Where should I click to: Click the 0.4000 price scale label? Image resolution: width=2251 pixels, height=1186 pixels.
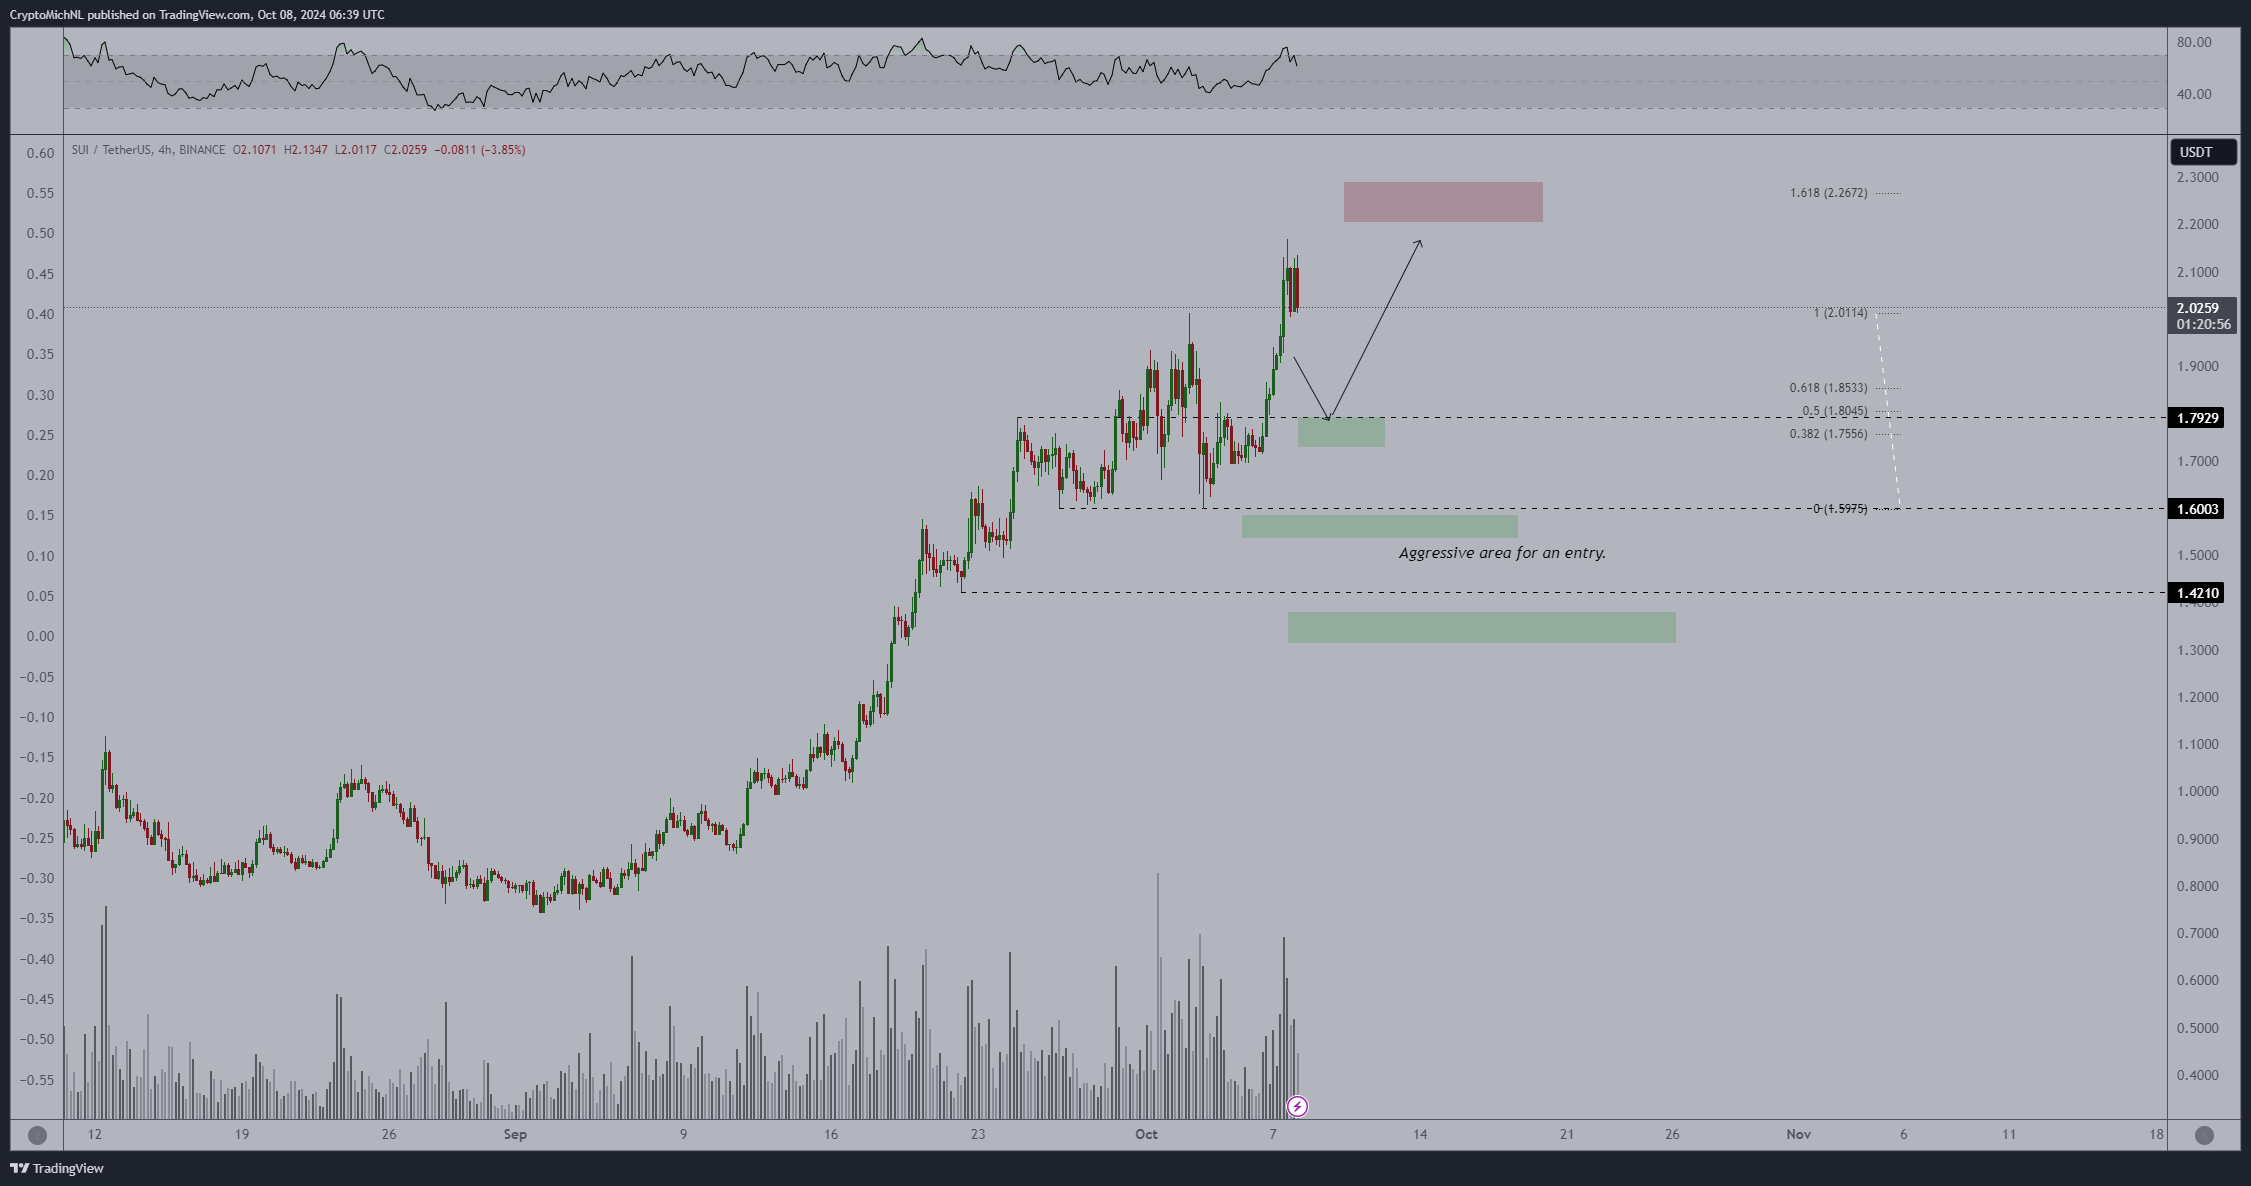pos(2197,1075)
